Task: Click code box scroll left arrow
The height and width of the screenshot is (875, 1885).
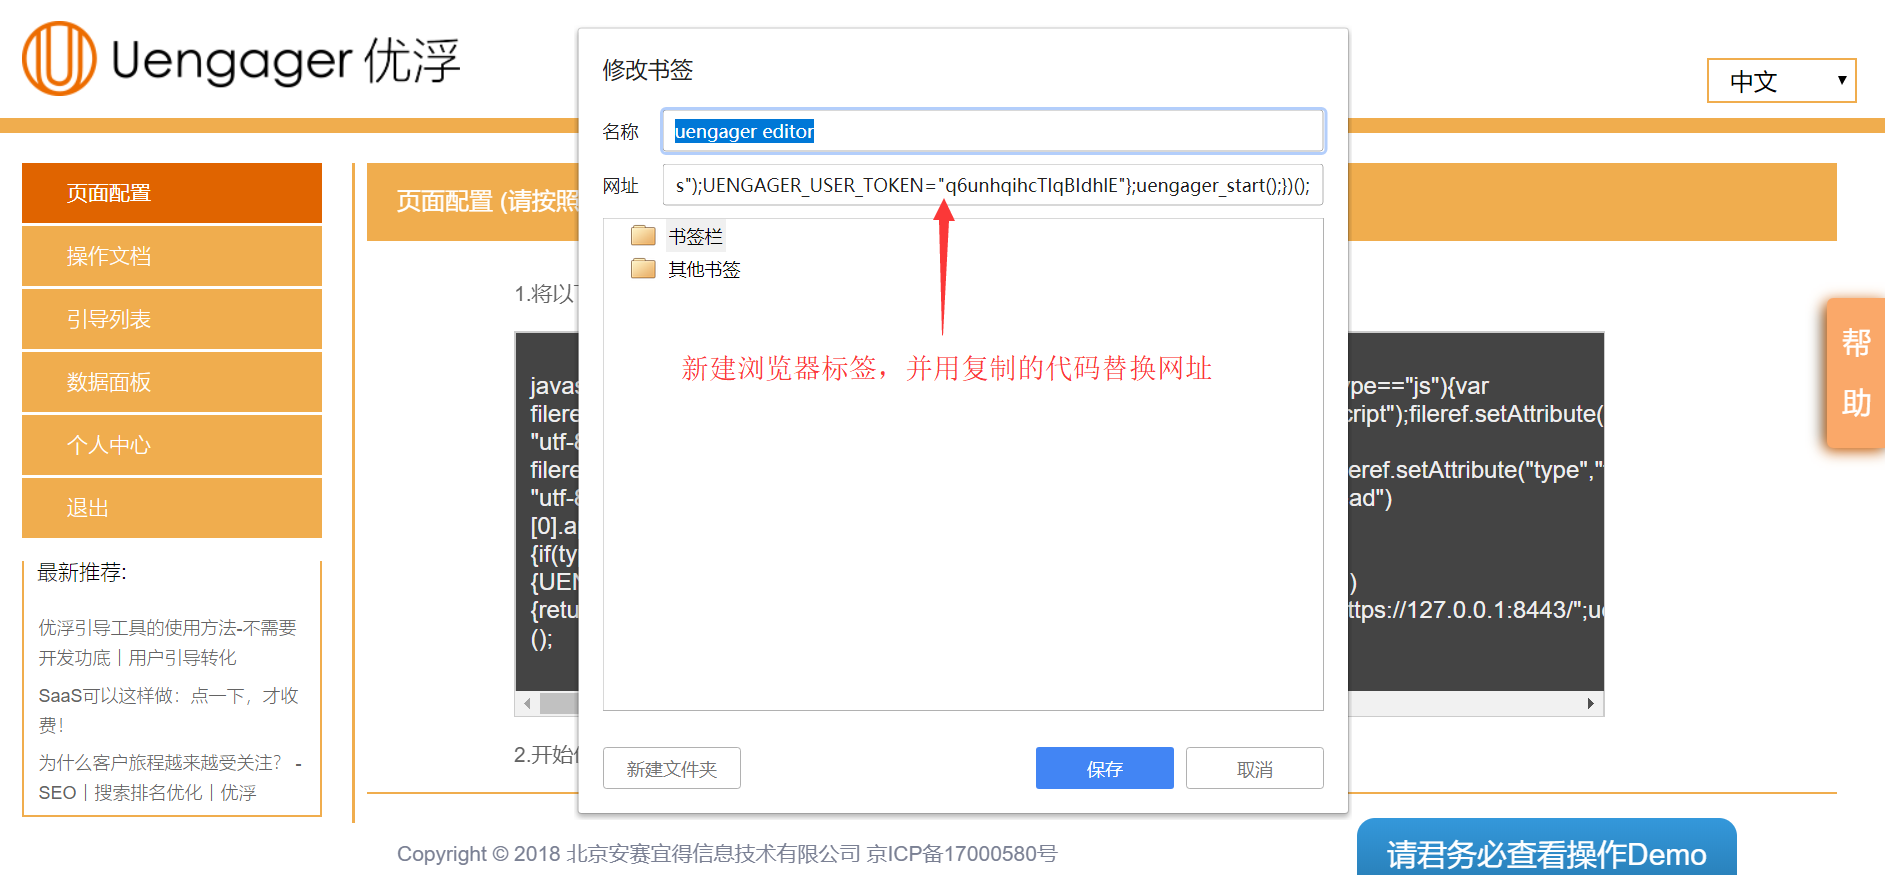Action: pyautogui.click(x=527, y=704)
